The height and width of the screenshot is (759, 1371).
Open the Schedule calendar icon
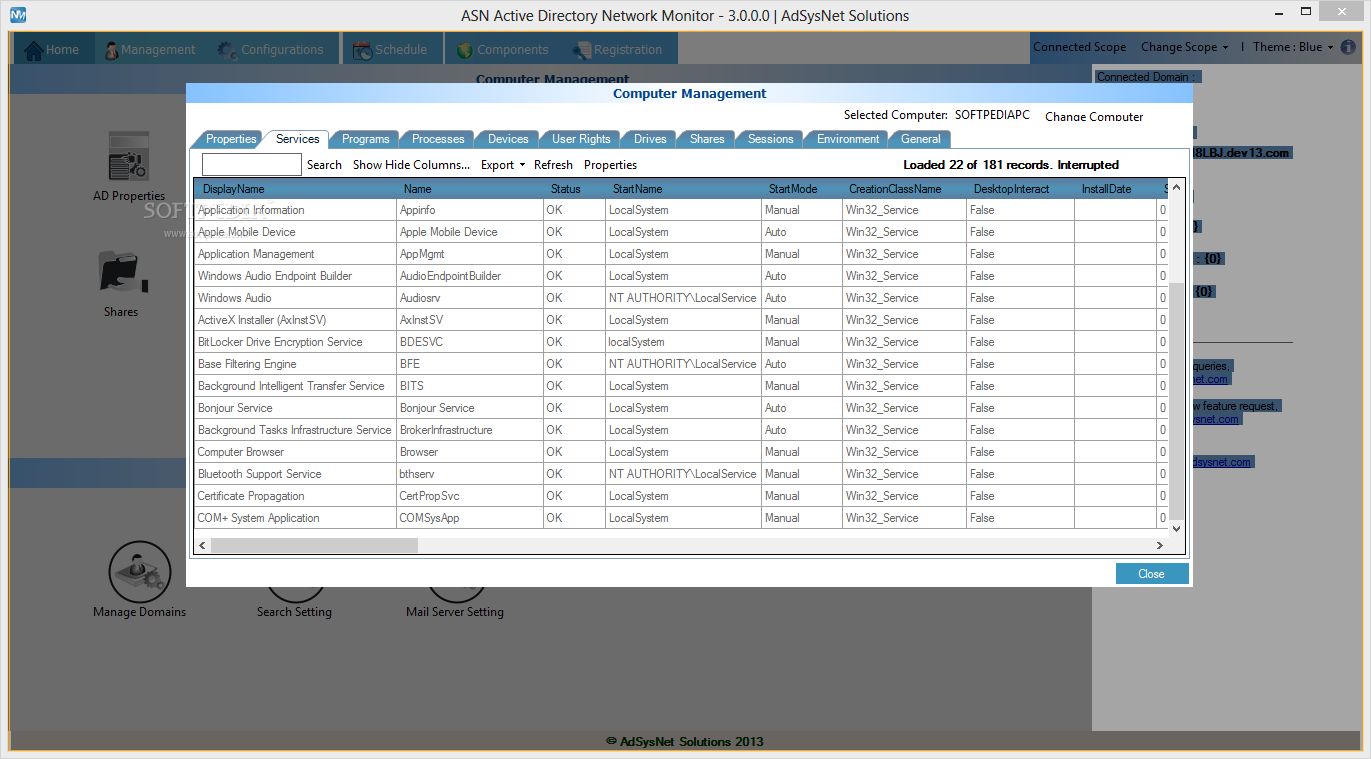click(361, 49)
